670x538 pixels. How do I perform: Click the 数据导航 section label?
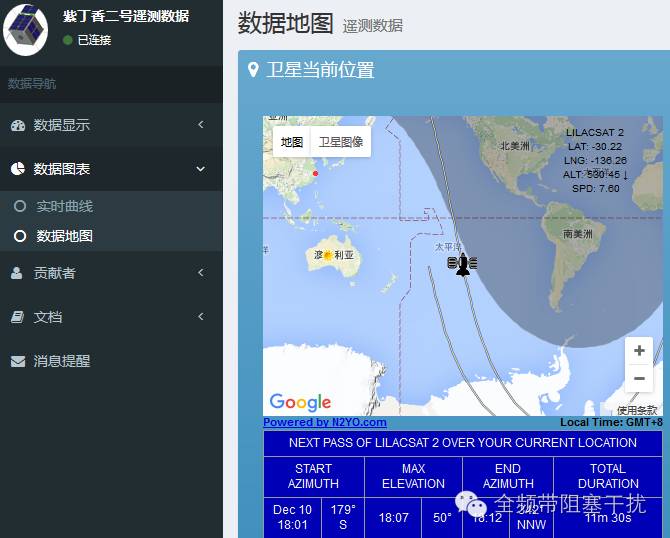coord(32,84)
